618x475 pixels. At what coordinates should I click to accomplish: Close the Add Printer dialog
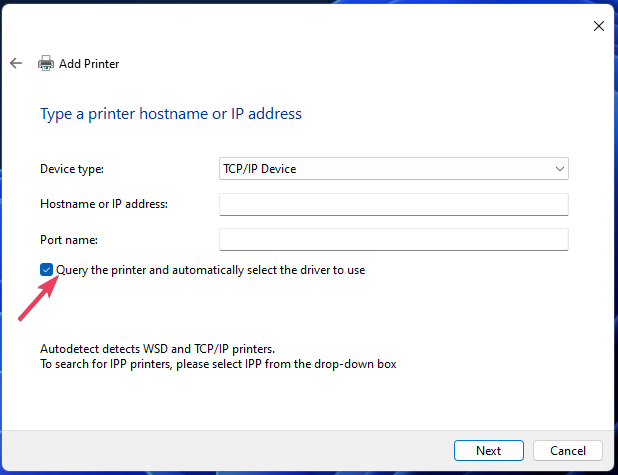point(599,26)
